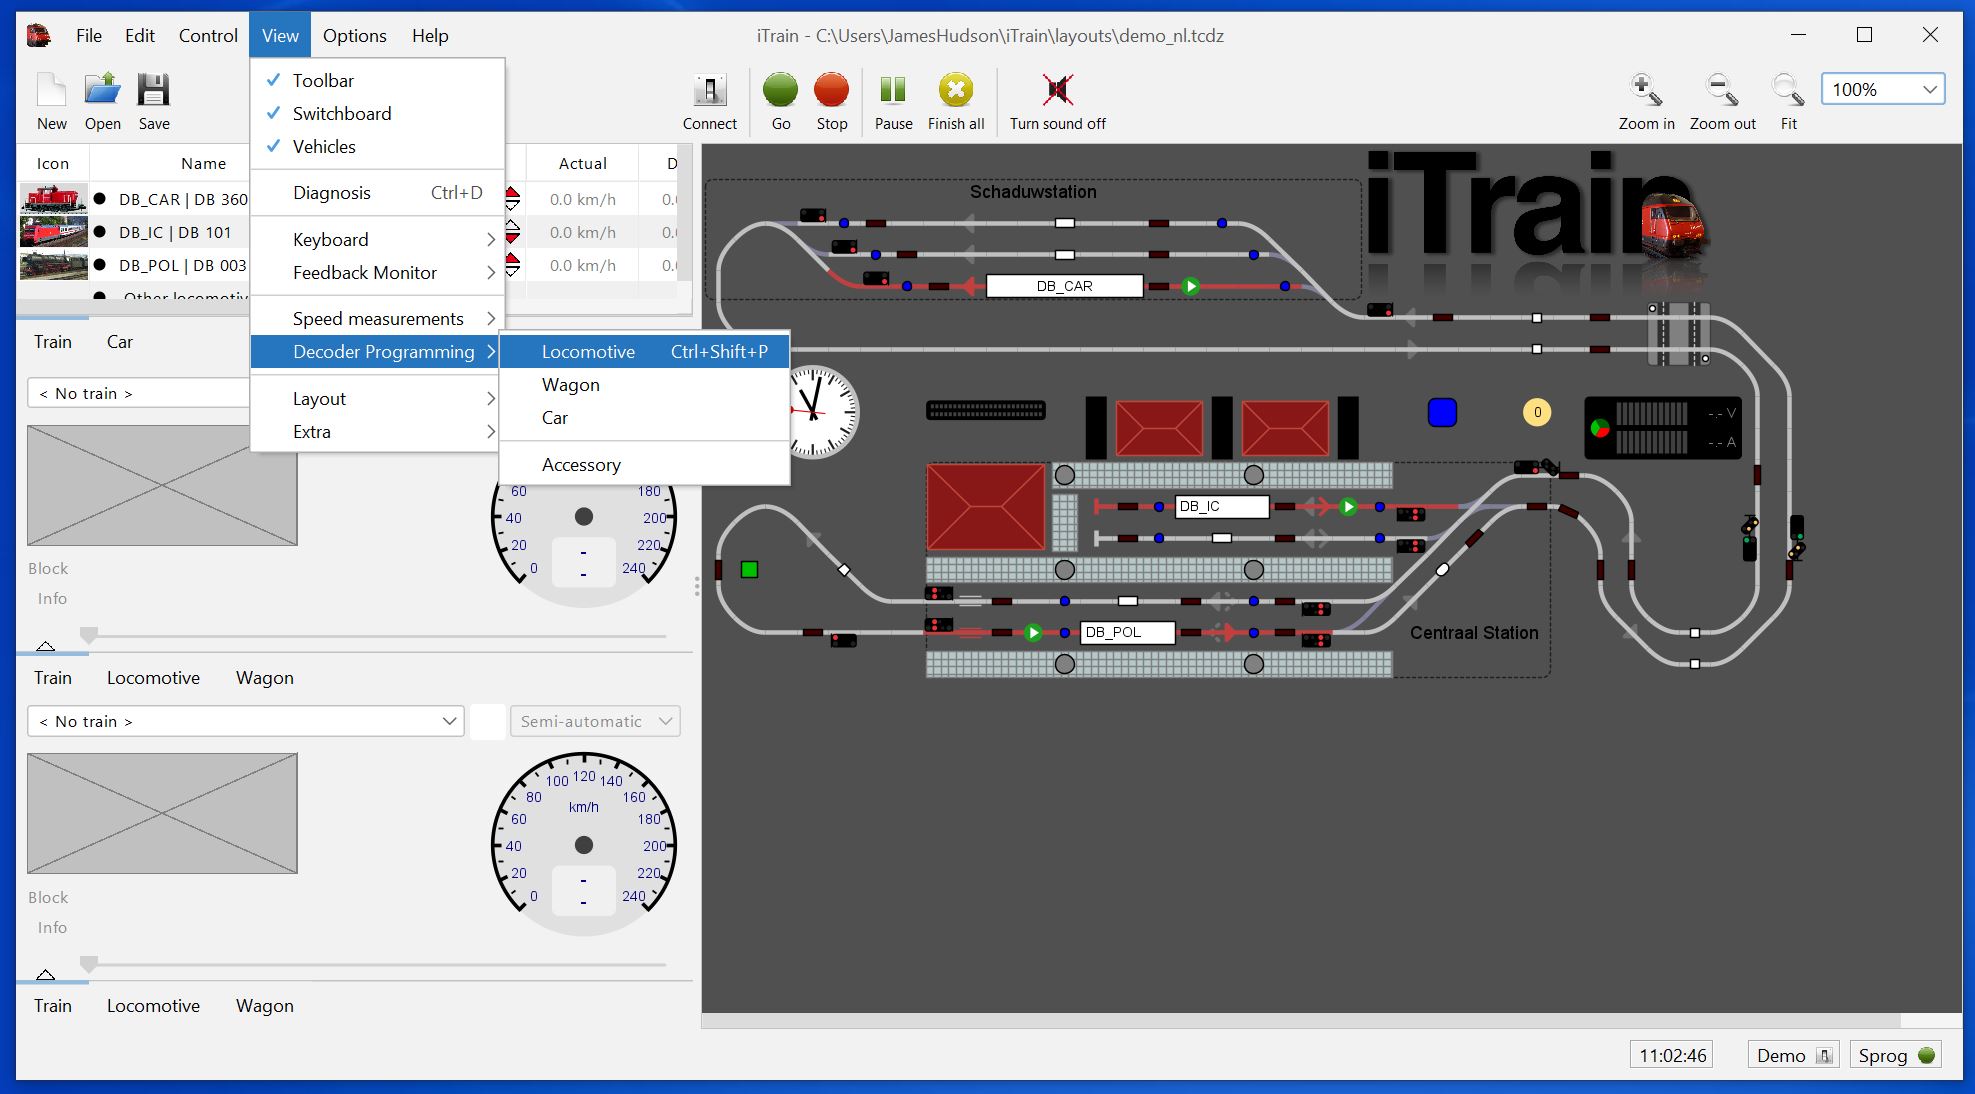This screenshot has height=1094, width=1975.
Task: Toggle the Toolbar visibility checkmark
Action: [x=322, y=80]
